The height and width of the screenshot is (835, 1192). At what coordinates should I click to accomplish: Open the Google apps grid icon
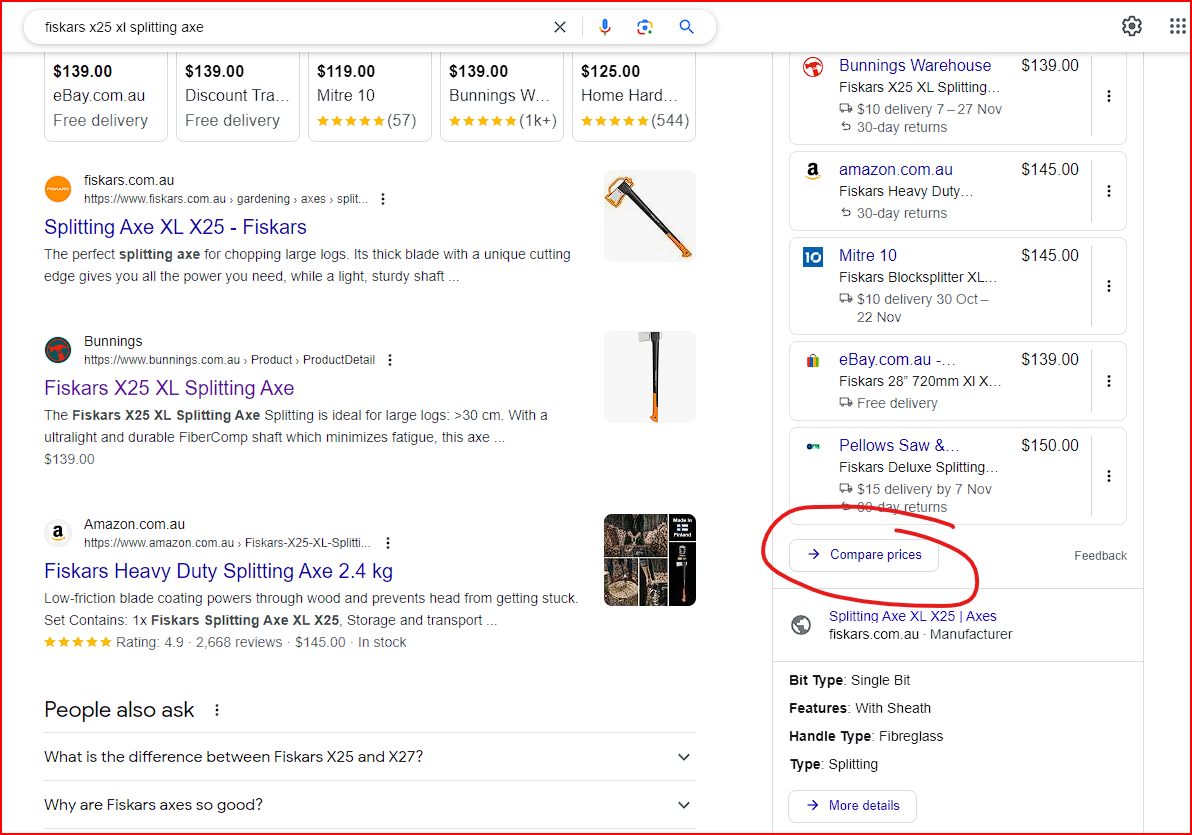pos(1177,27)
